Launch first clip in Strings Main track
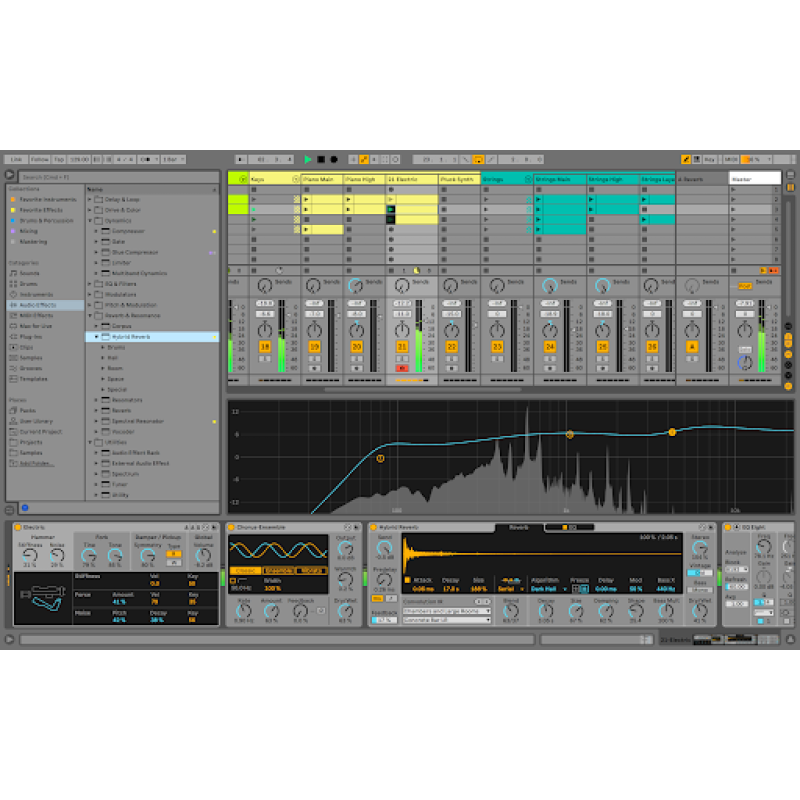Image resolution: width=800 pixels, height=800 pixels. (538, 200)
